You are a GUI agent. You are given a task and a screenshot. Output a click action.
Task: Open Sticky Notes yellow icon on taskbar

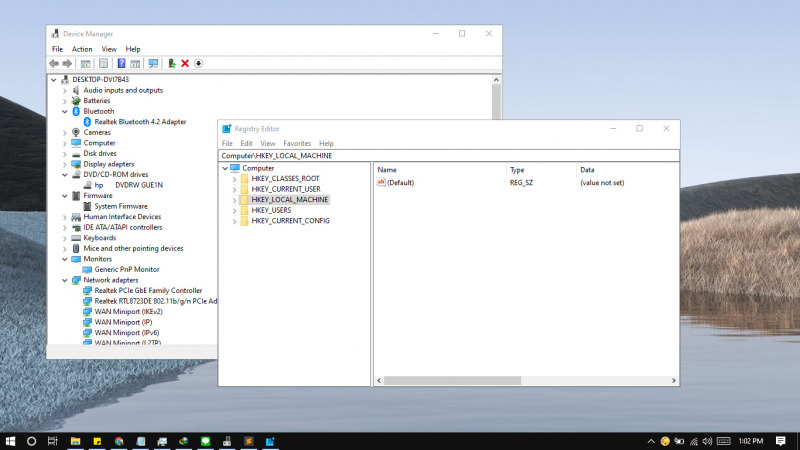point(97,441)
